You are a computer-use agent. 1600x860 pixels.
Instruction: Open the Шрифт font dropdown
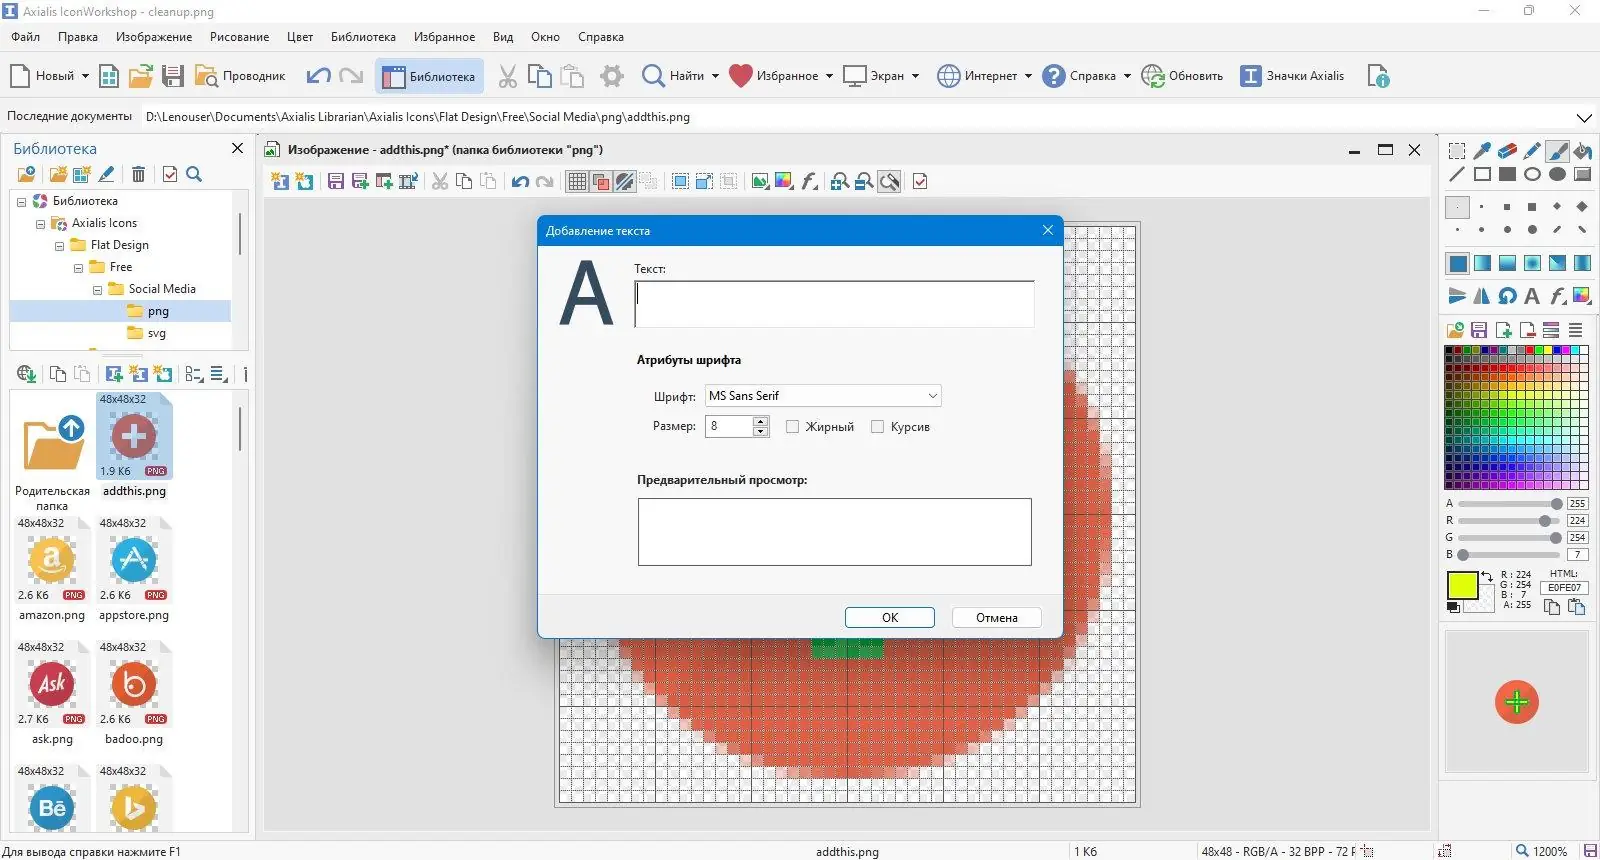(824, 396)
